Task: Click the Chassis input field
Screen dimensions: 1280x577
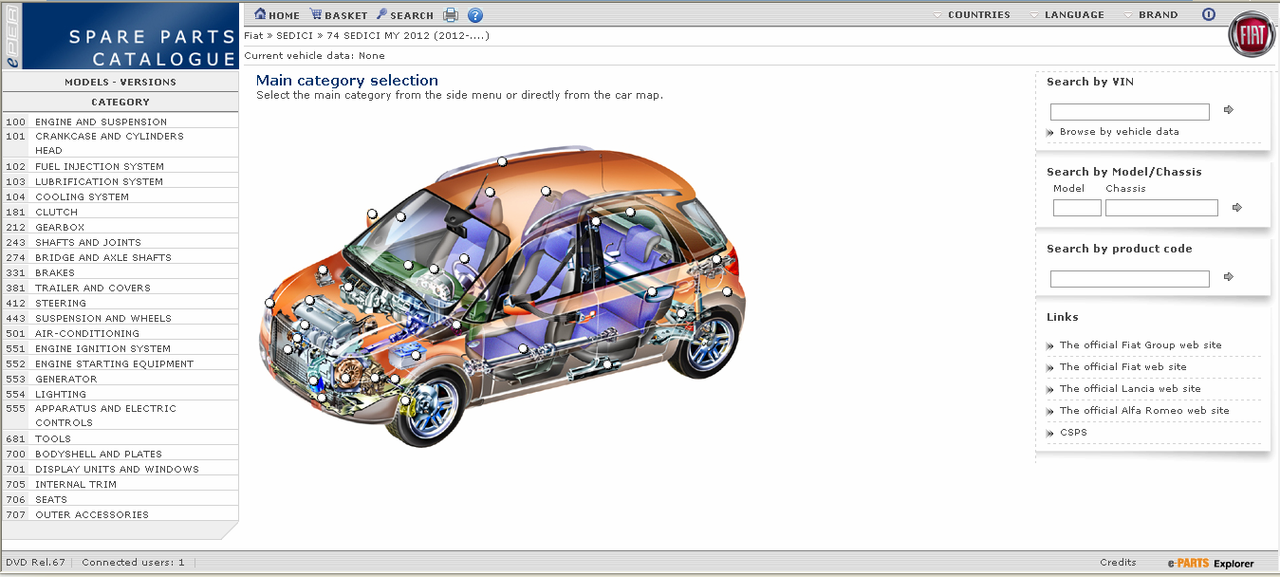Action: [x=1162, y=208]
